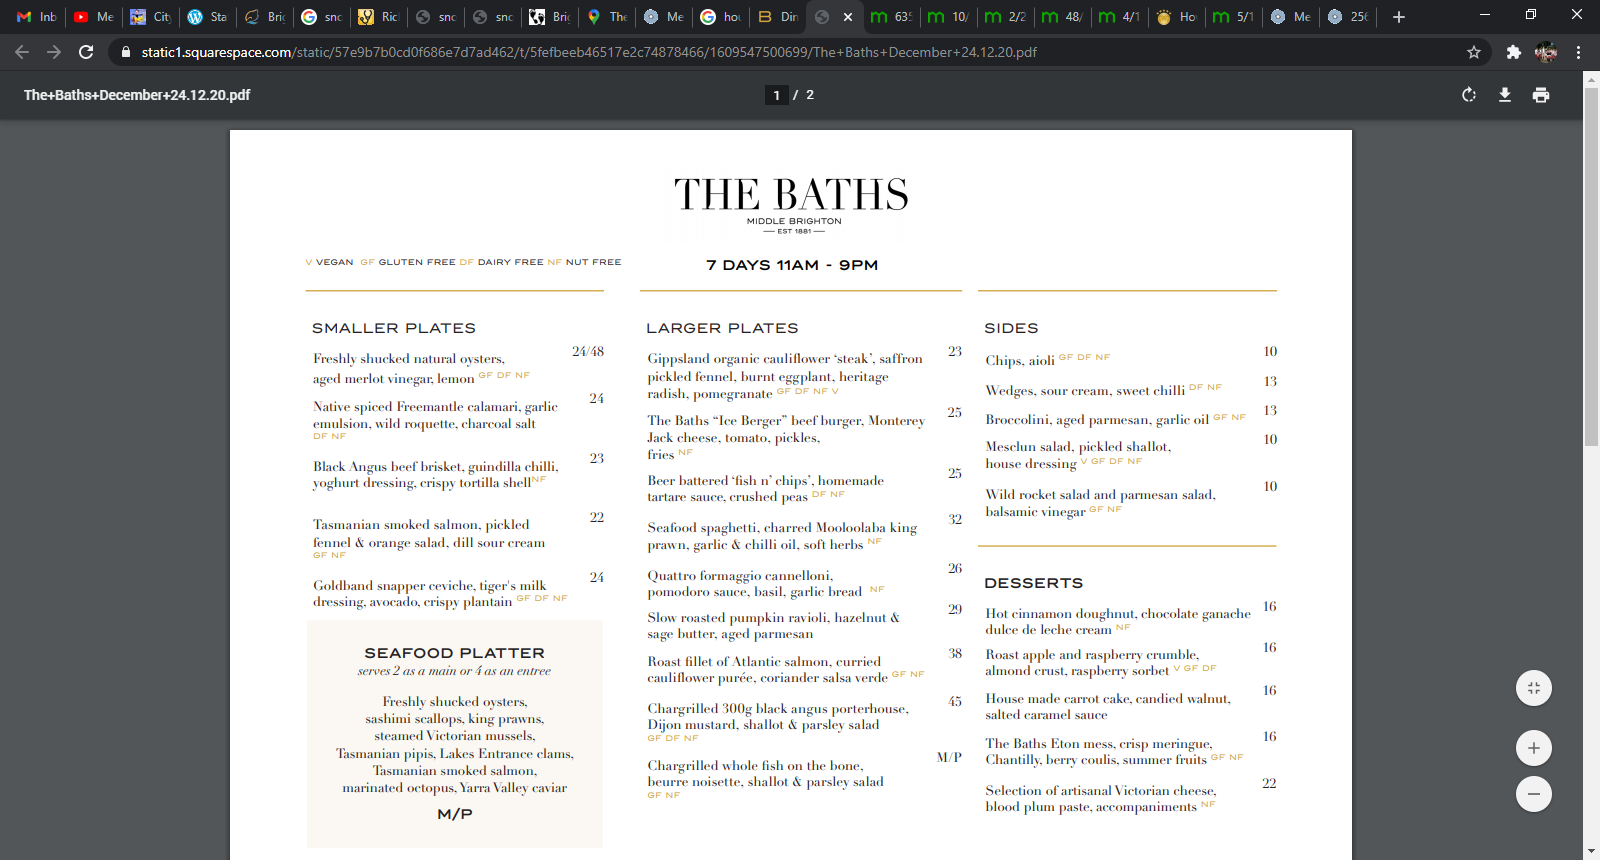The height and width of the screenshot is (860, 1600).
Task: Switch to the Gmail Inbox tab
Action: (37, 17)
